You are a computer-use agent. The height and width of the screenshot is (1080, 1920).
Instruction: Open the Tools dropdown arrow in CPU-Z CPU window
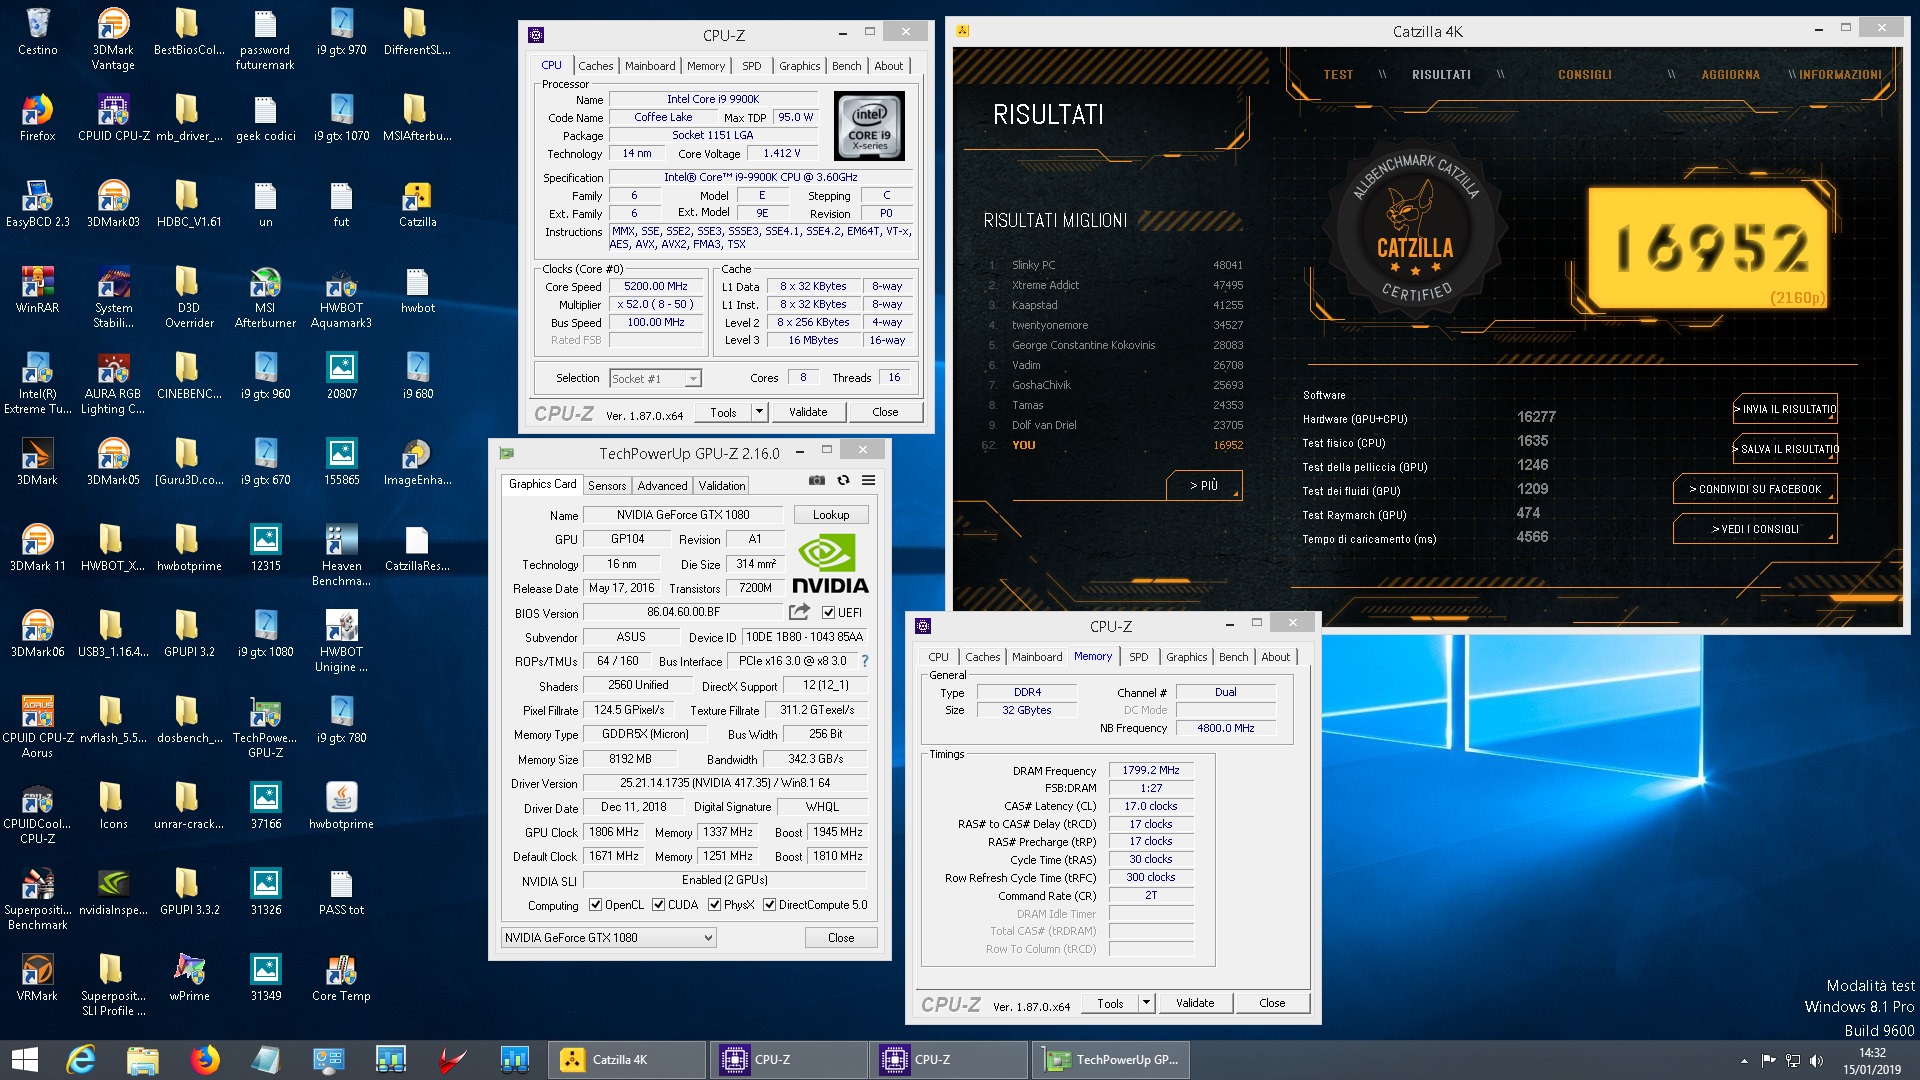click(759, 412)
